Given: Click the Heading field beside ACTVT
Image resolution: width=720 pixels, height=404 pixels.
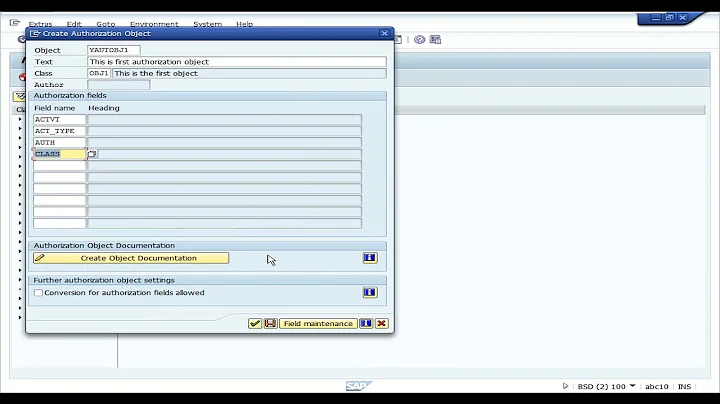Looking at the screenshot, I should (225, 119).
